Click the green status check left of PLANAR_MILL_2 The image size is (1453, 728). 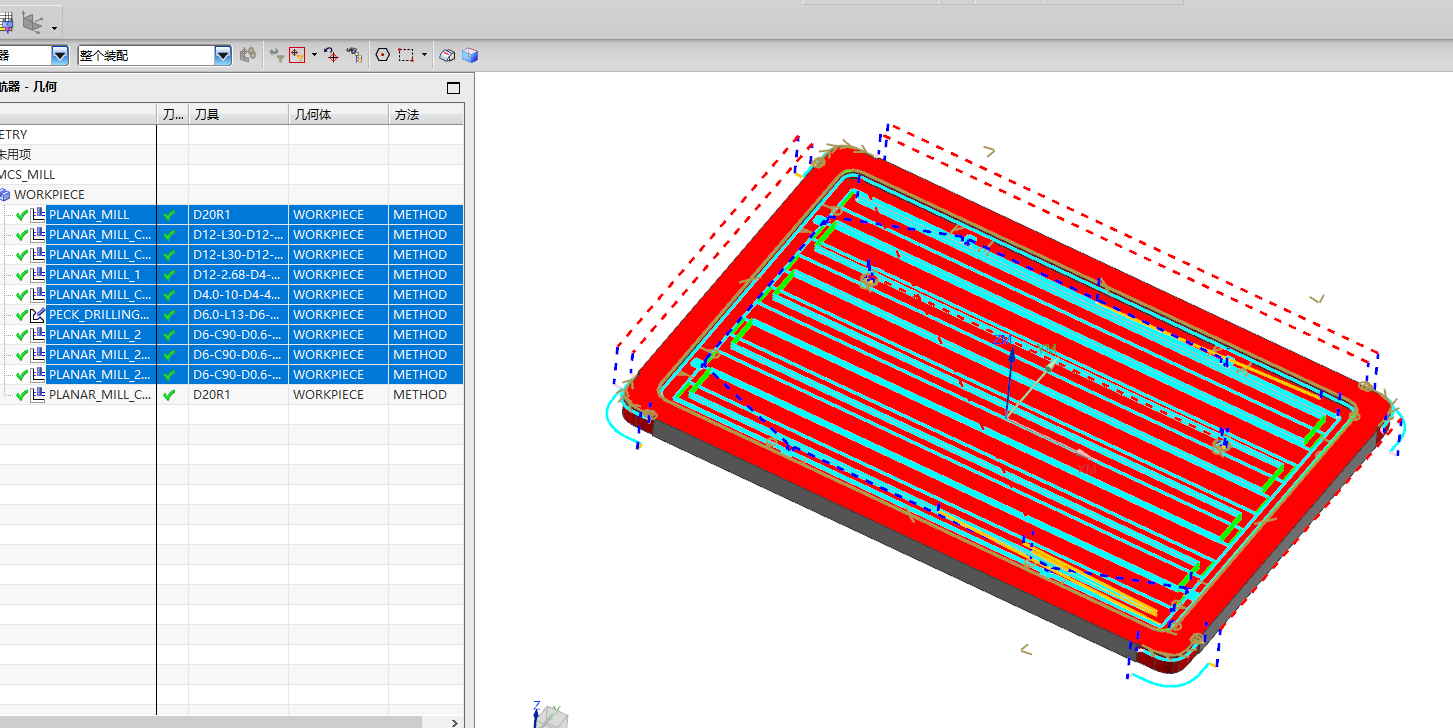click(22, 335)
